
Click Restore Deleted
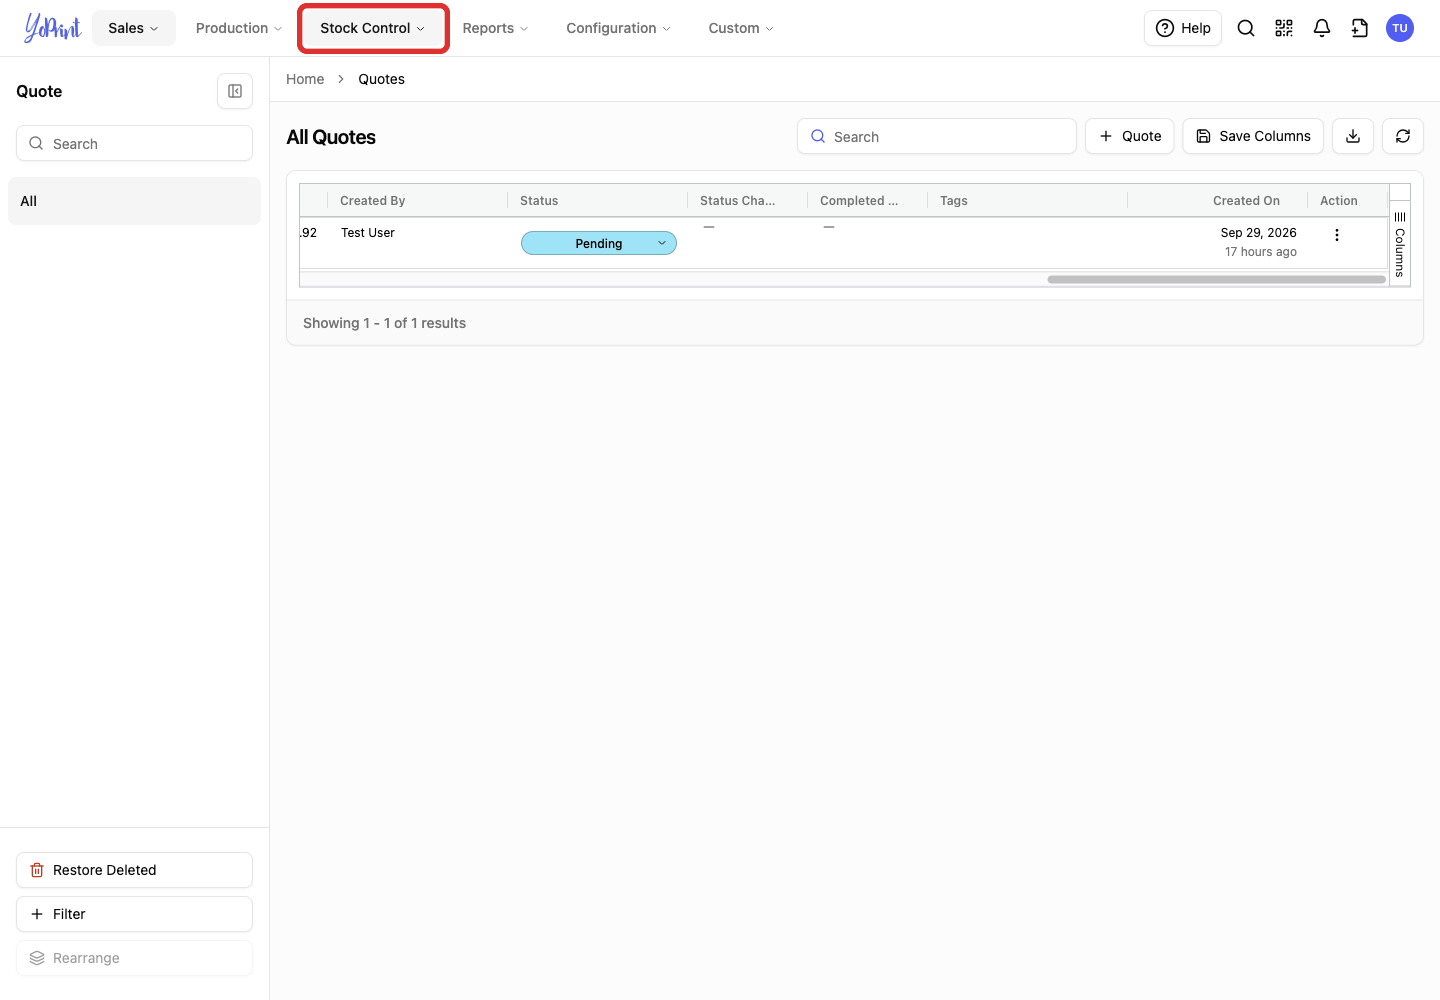tap(134, 870)
